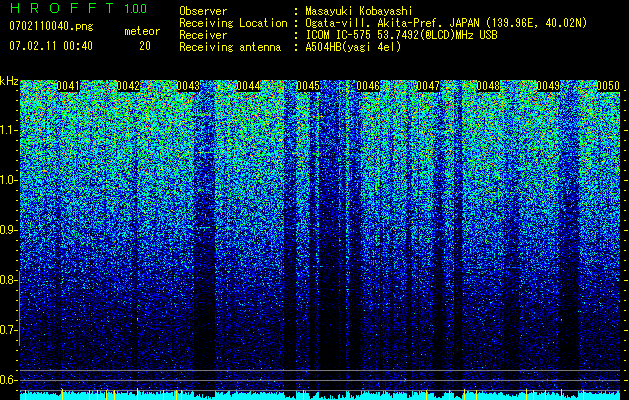Click the 0047 time marker label
Viewport: 629px width, 400px height.
pos(428,86)
